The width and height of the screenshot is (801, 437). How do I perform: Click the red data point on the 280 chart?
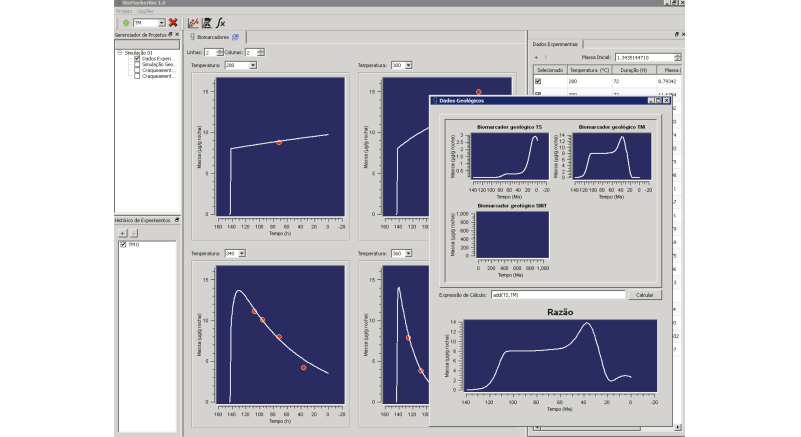tap(279, 143)
